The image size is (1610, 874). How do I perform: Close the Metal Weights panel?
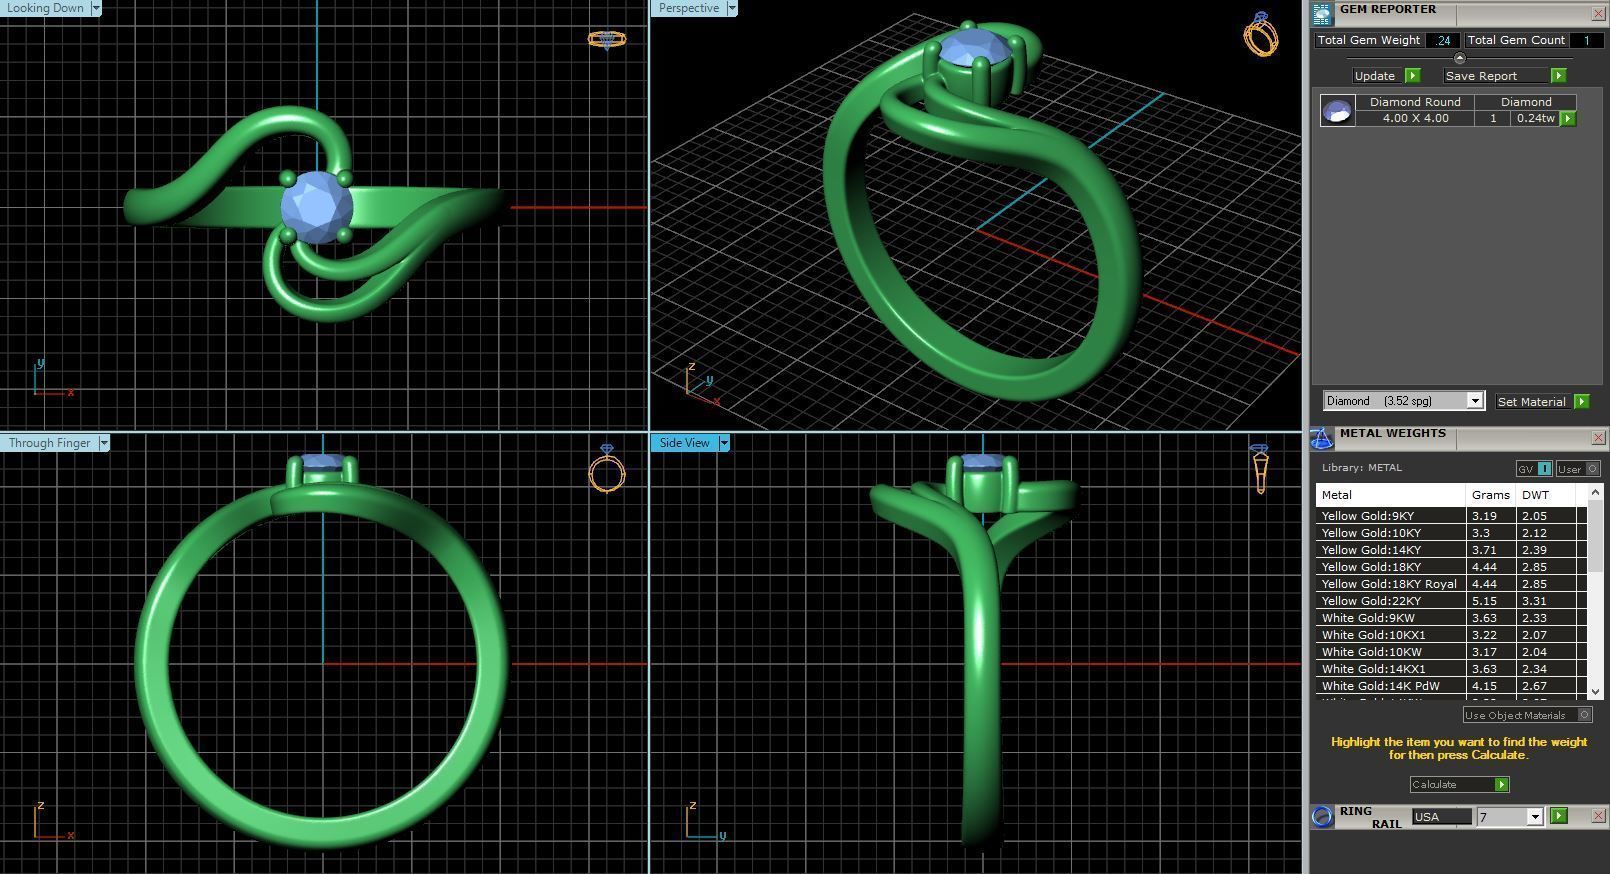[1597, 438]
